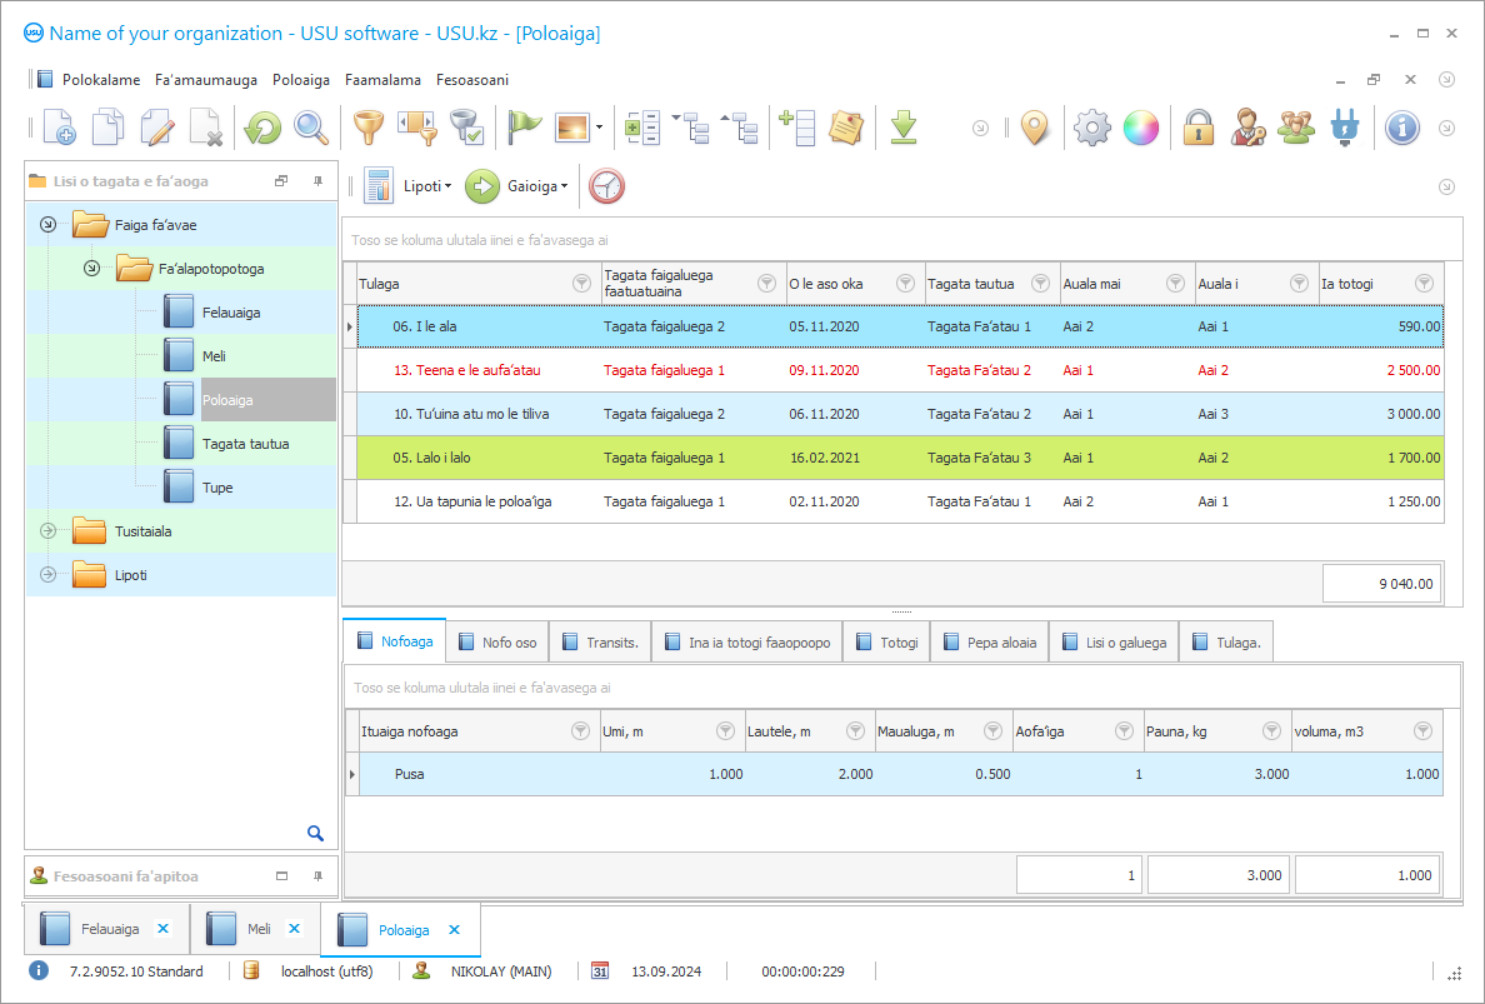Click the delete document icon
Image resolution: width=1485 pixels, height=1004 pixels.
206,127
